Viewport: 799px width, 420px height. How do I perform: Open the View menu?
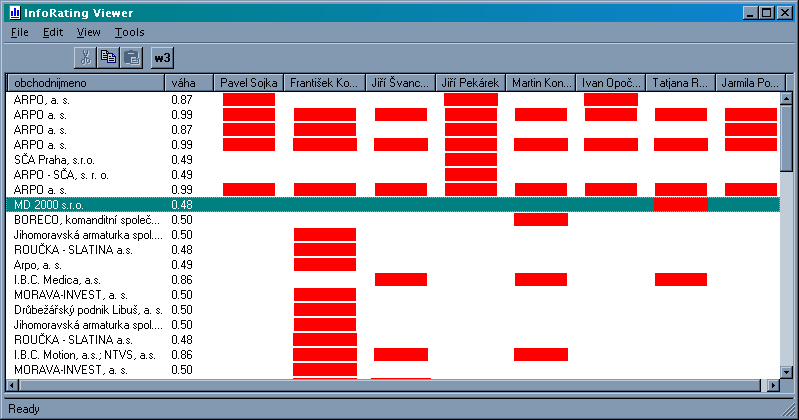[88, 32]
